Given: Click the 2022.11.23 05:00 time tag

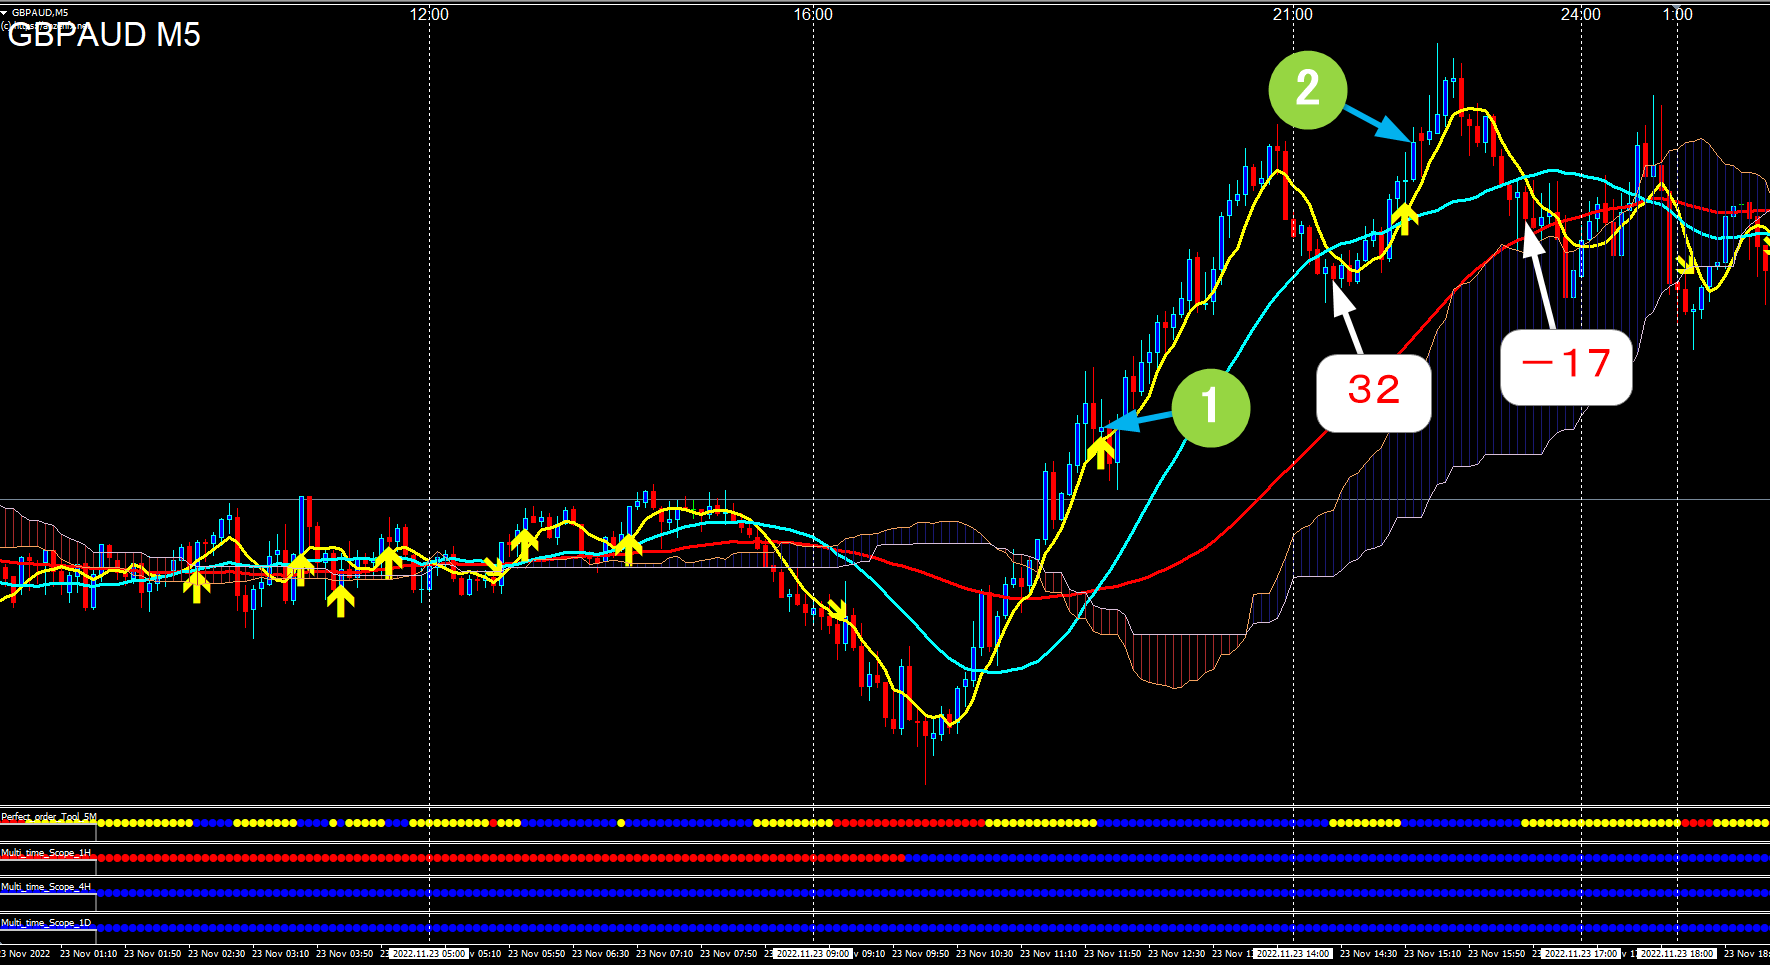Looking at the screenshot, I should click(x=429, y=954).
